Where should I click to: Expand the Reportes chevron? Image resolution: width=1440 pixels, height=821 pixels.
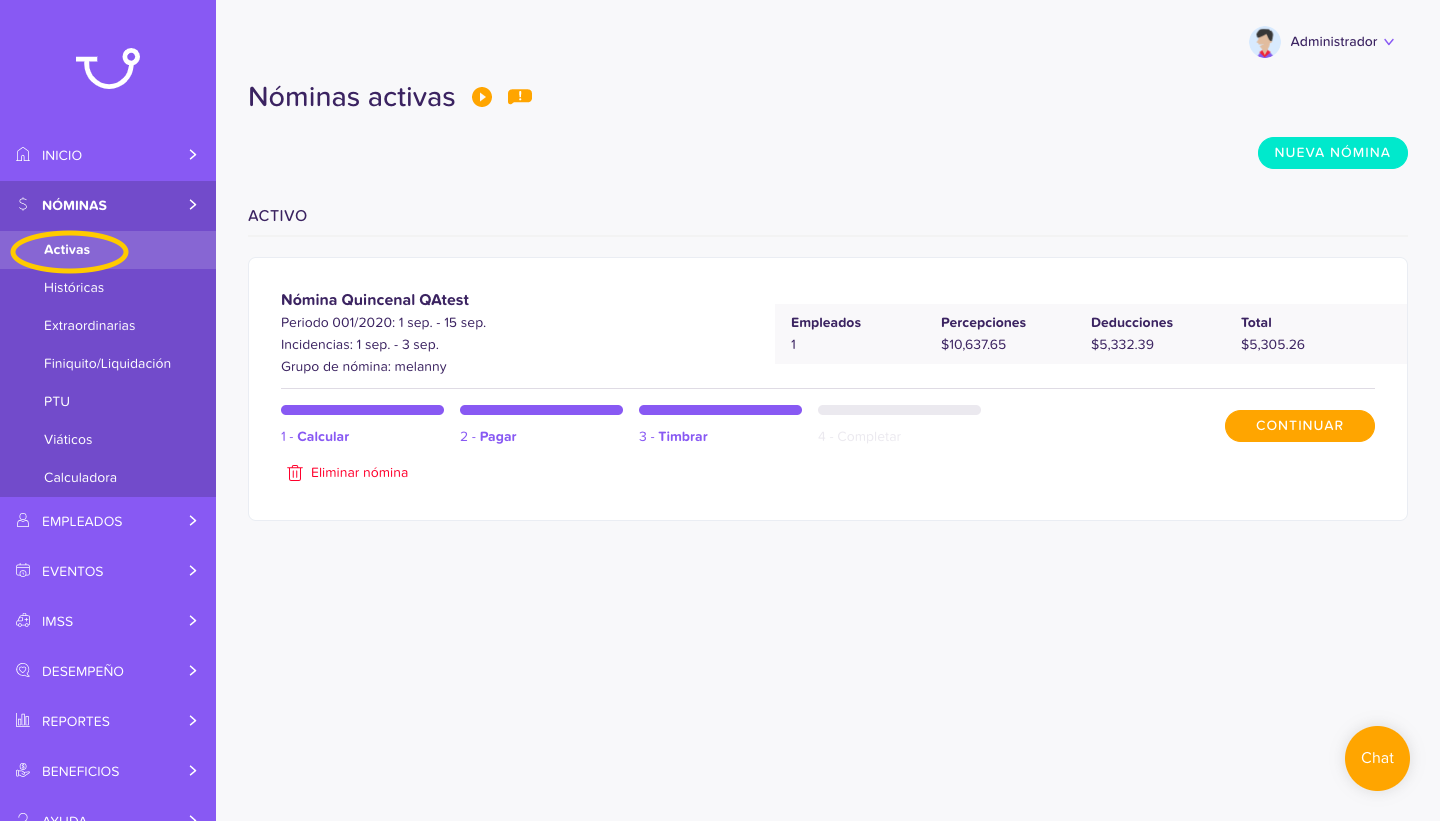click(x=193, y=721)
